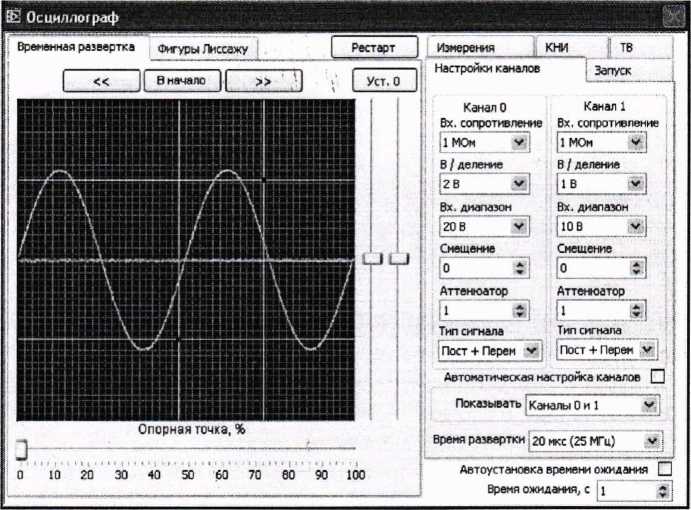Open the Измерения tab
This screenshot has width=691, height=510.
tap(465, 48)
